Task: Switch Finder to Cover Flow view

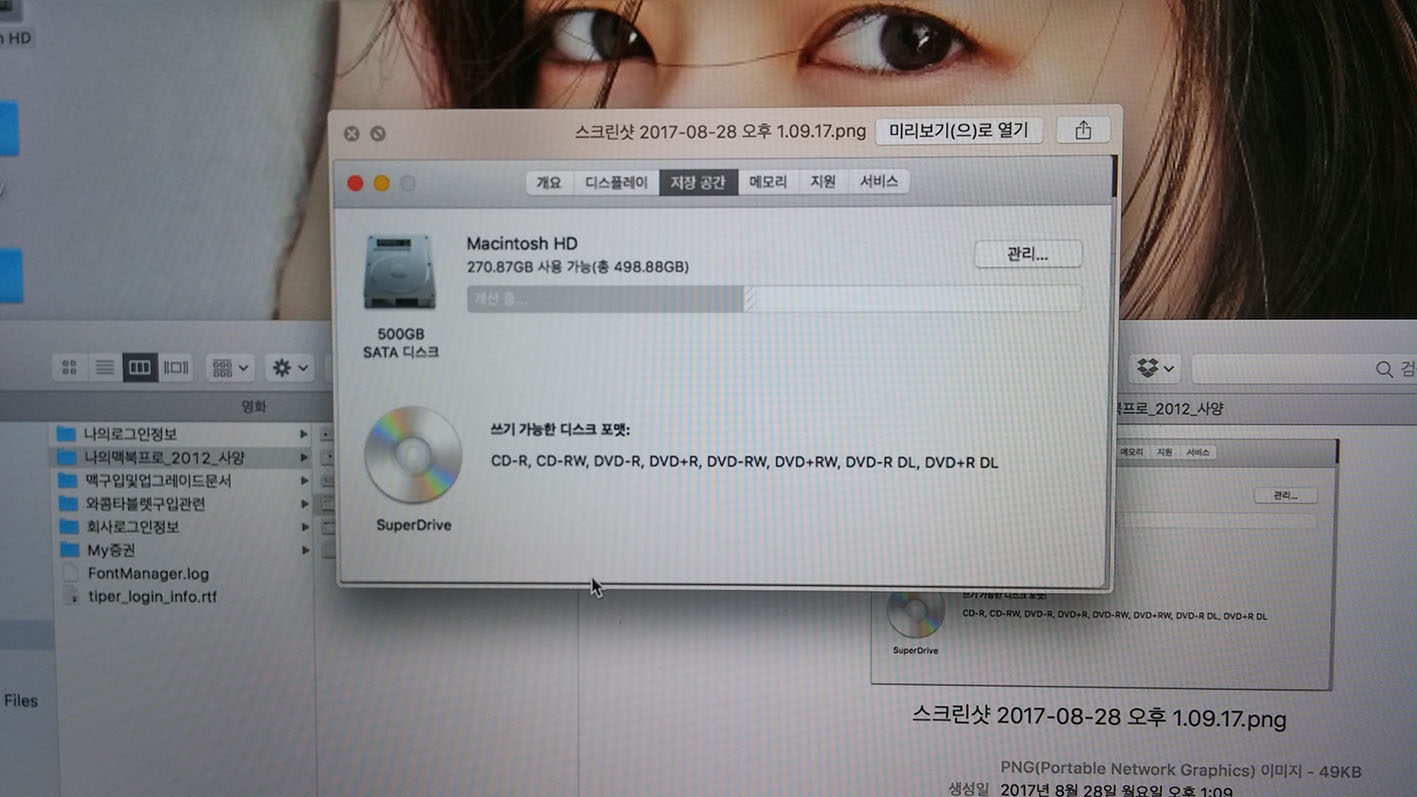Action: coord(176,368)
